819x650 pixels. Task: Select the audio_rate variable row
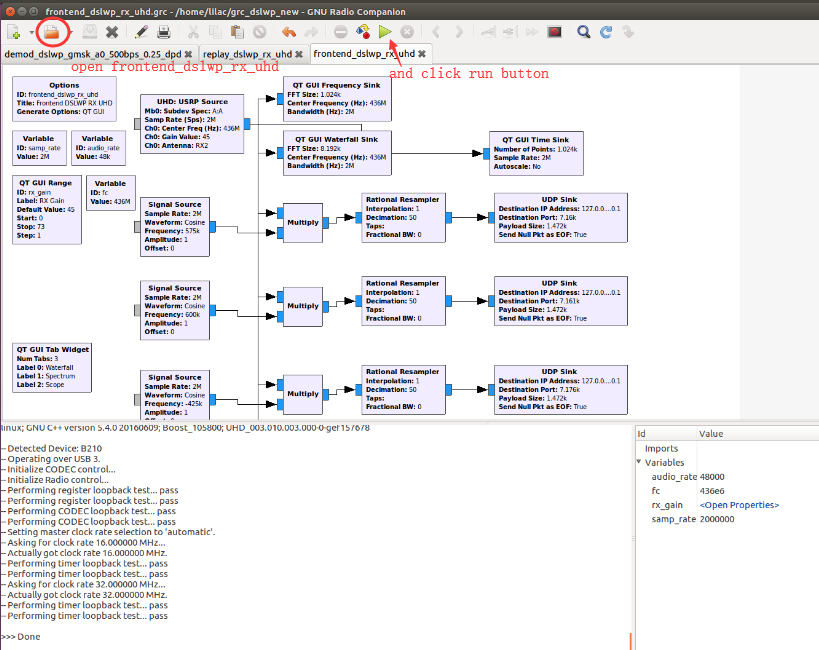pos(727,477)
